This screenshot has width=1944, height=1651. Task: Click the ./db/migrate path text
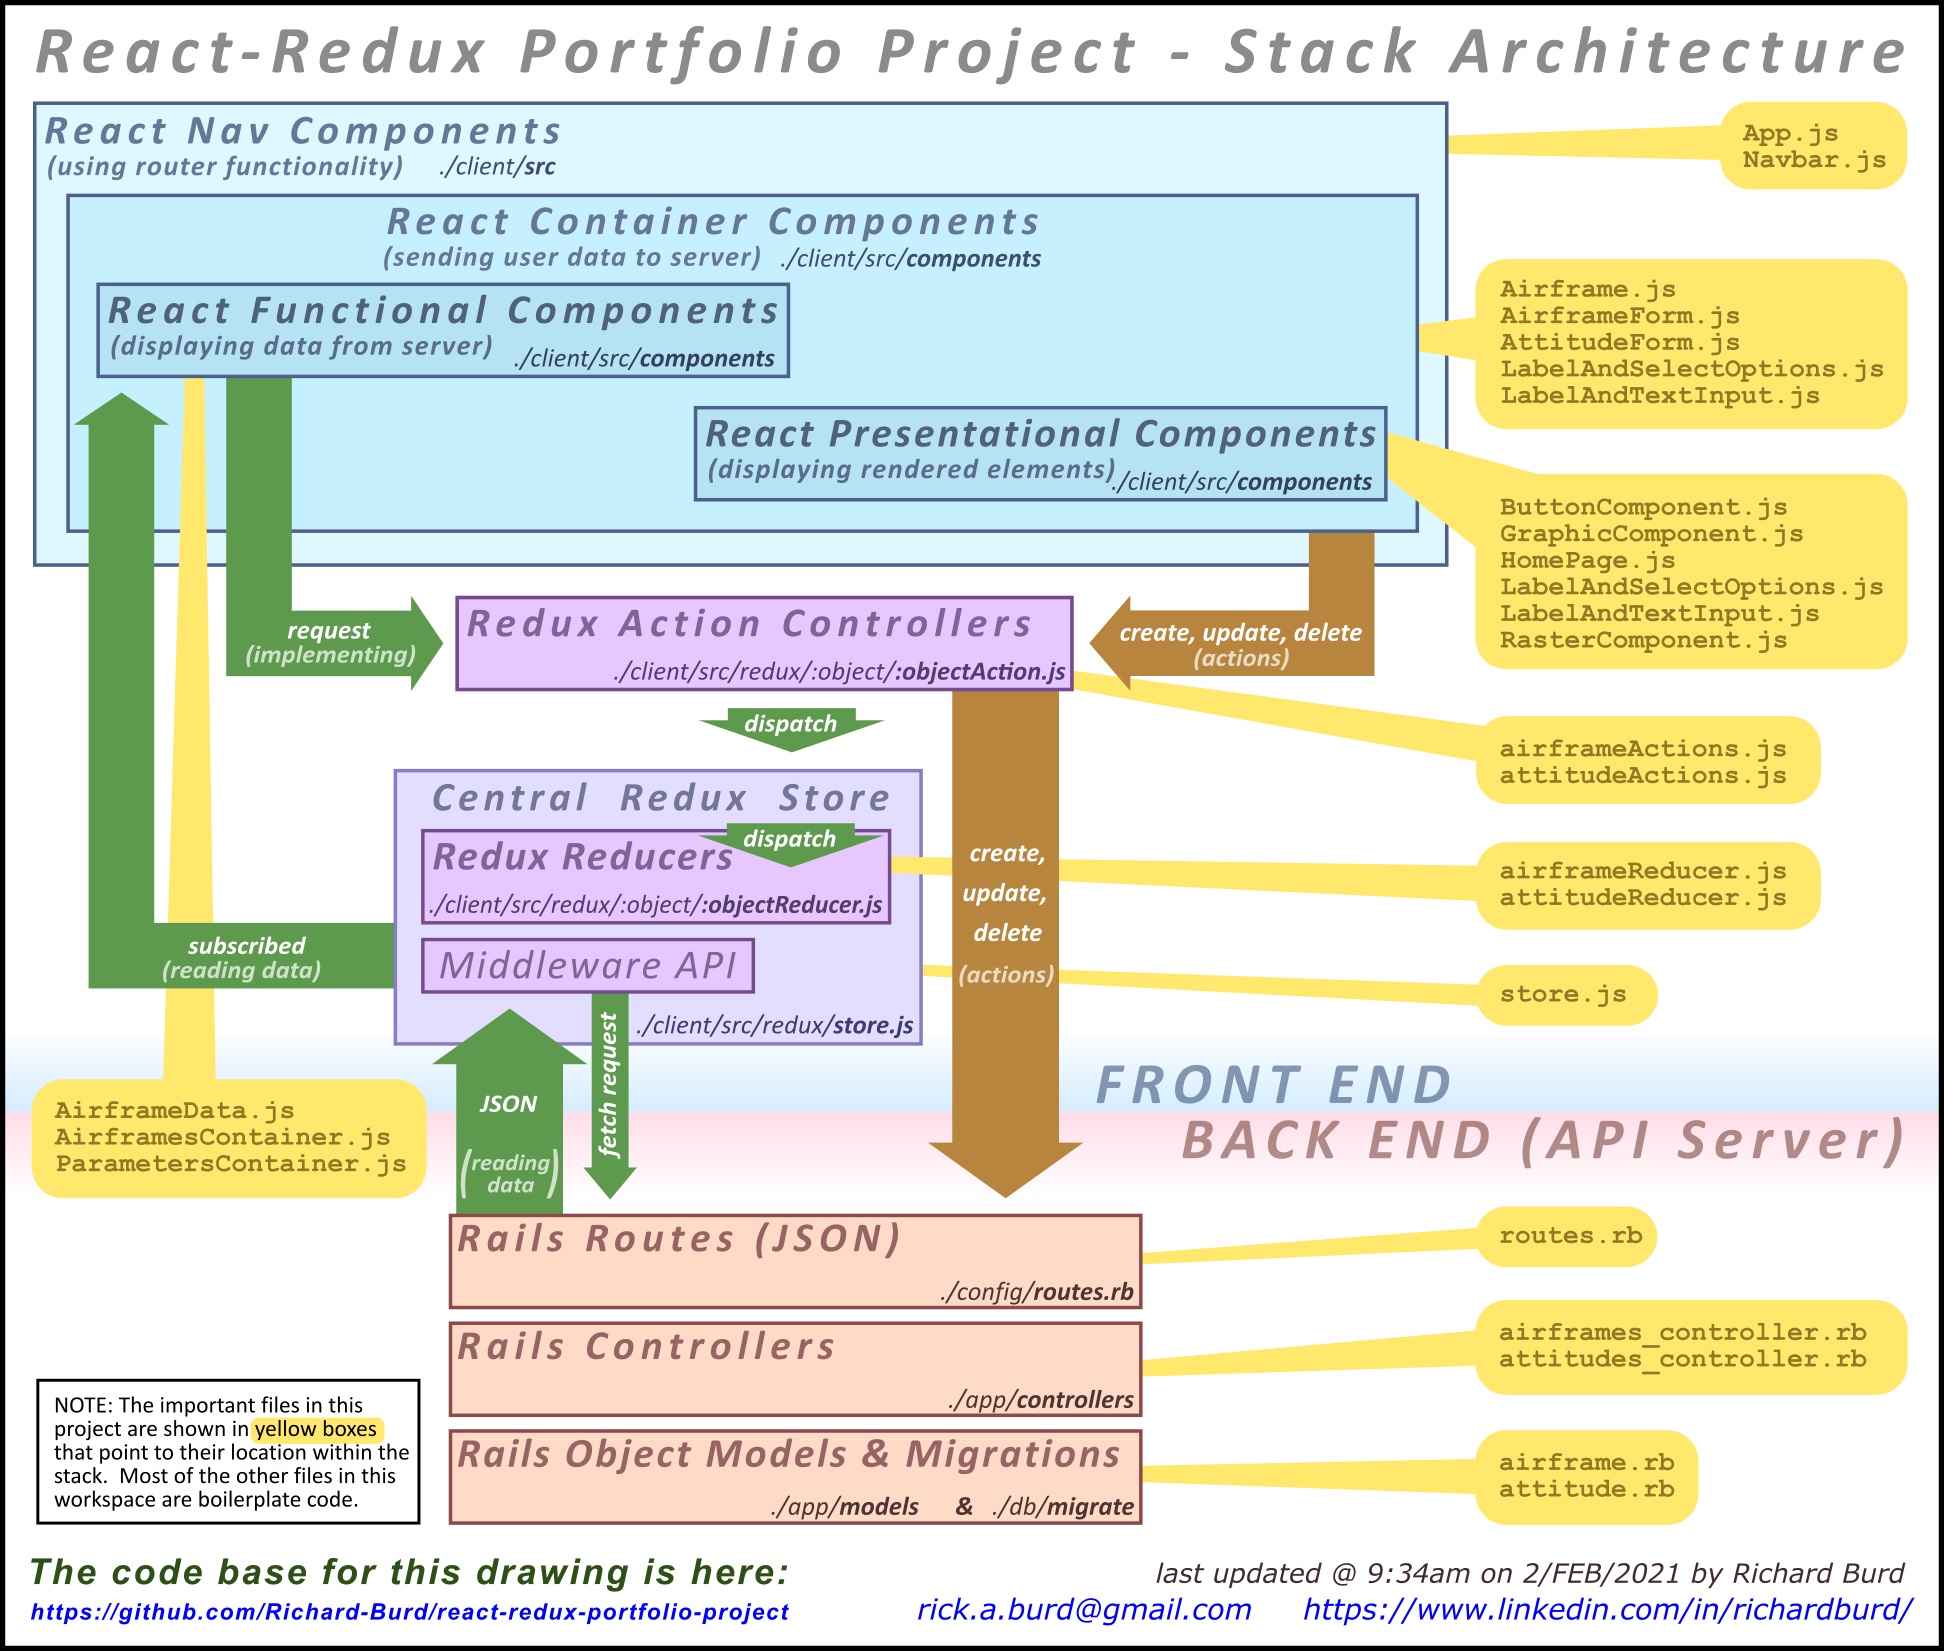pos(1063,1506)
